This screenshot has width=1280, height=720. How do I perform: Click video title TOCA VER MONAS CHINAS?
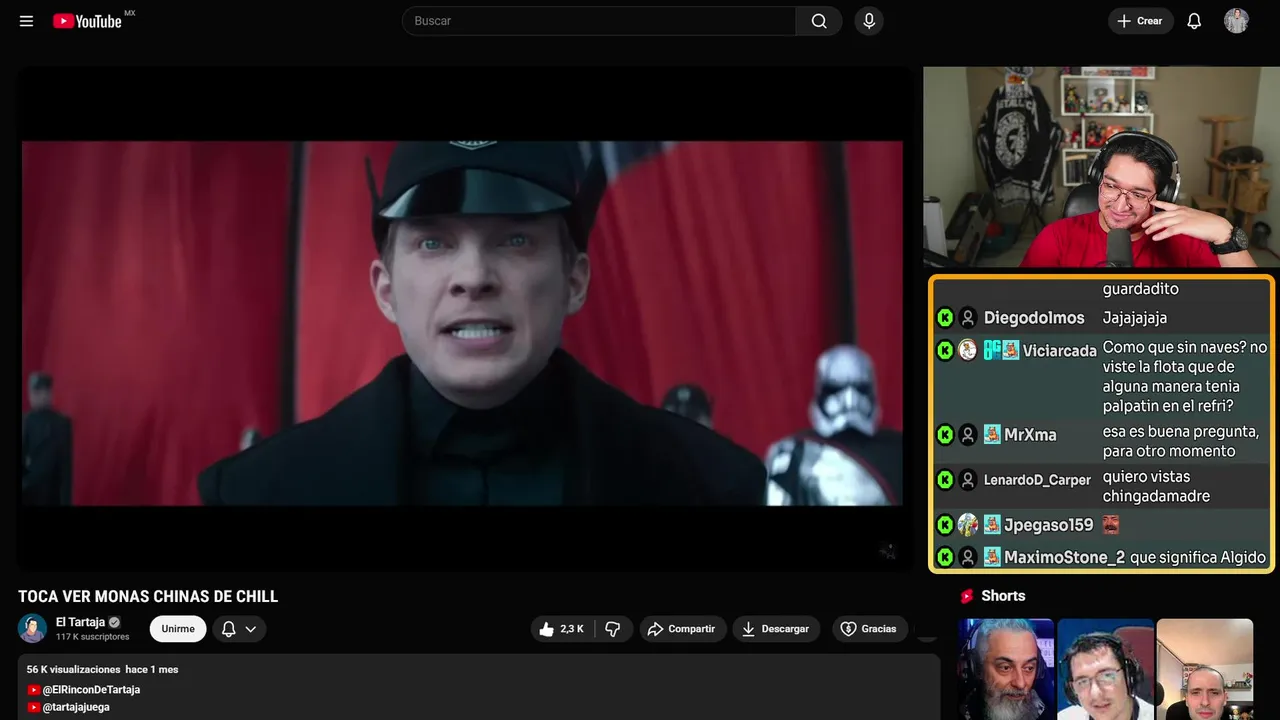pyautogui.click(x=148, y=597)
